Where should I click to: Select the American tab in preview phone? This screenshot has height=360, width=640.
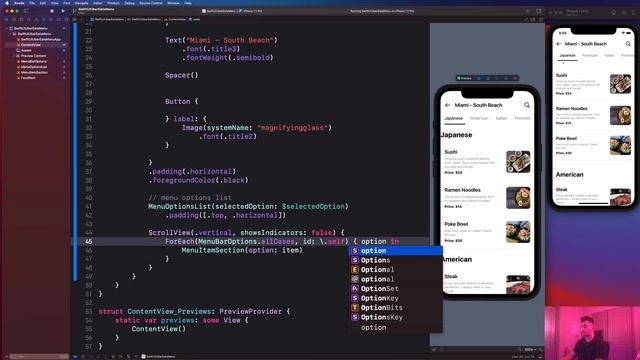pyautogui.click(x=479, y=118)
